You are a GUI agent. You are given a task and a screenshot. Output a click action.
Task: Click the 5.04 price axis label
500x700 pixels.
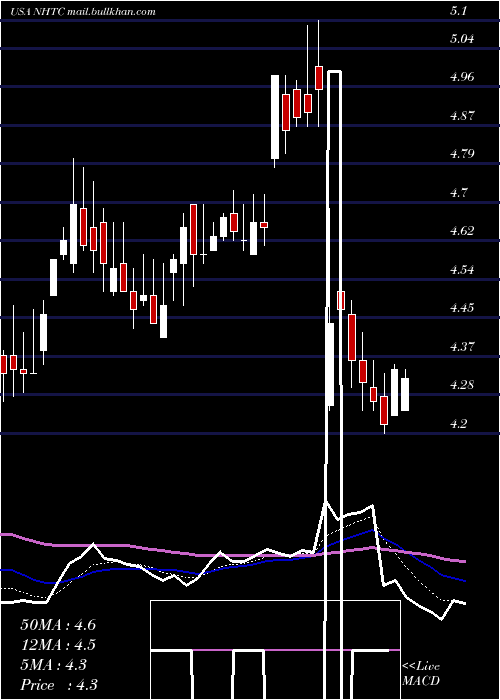click(462, 39)
